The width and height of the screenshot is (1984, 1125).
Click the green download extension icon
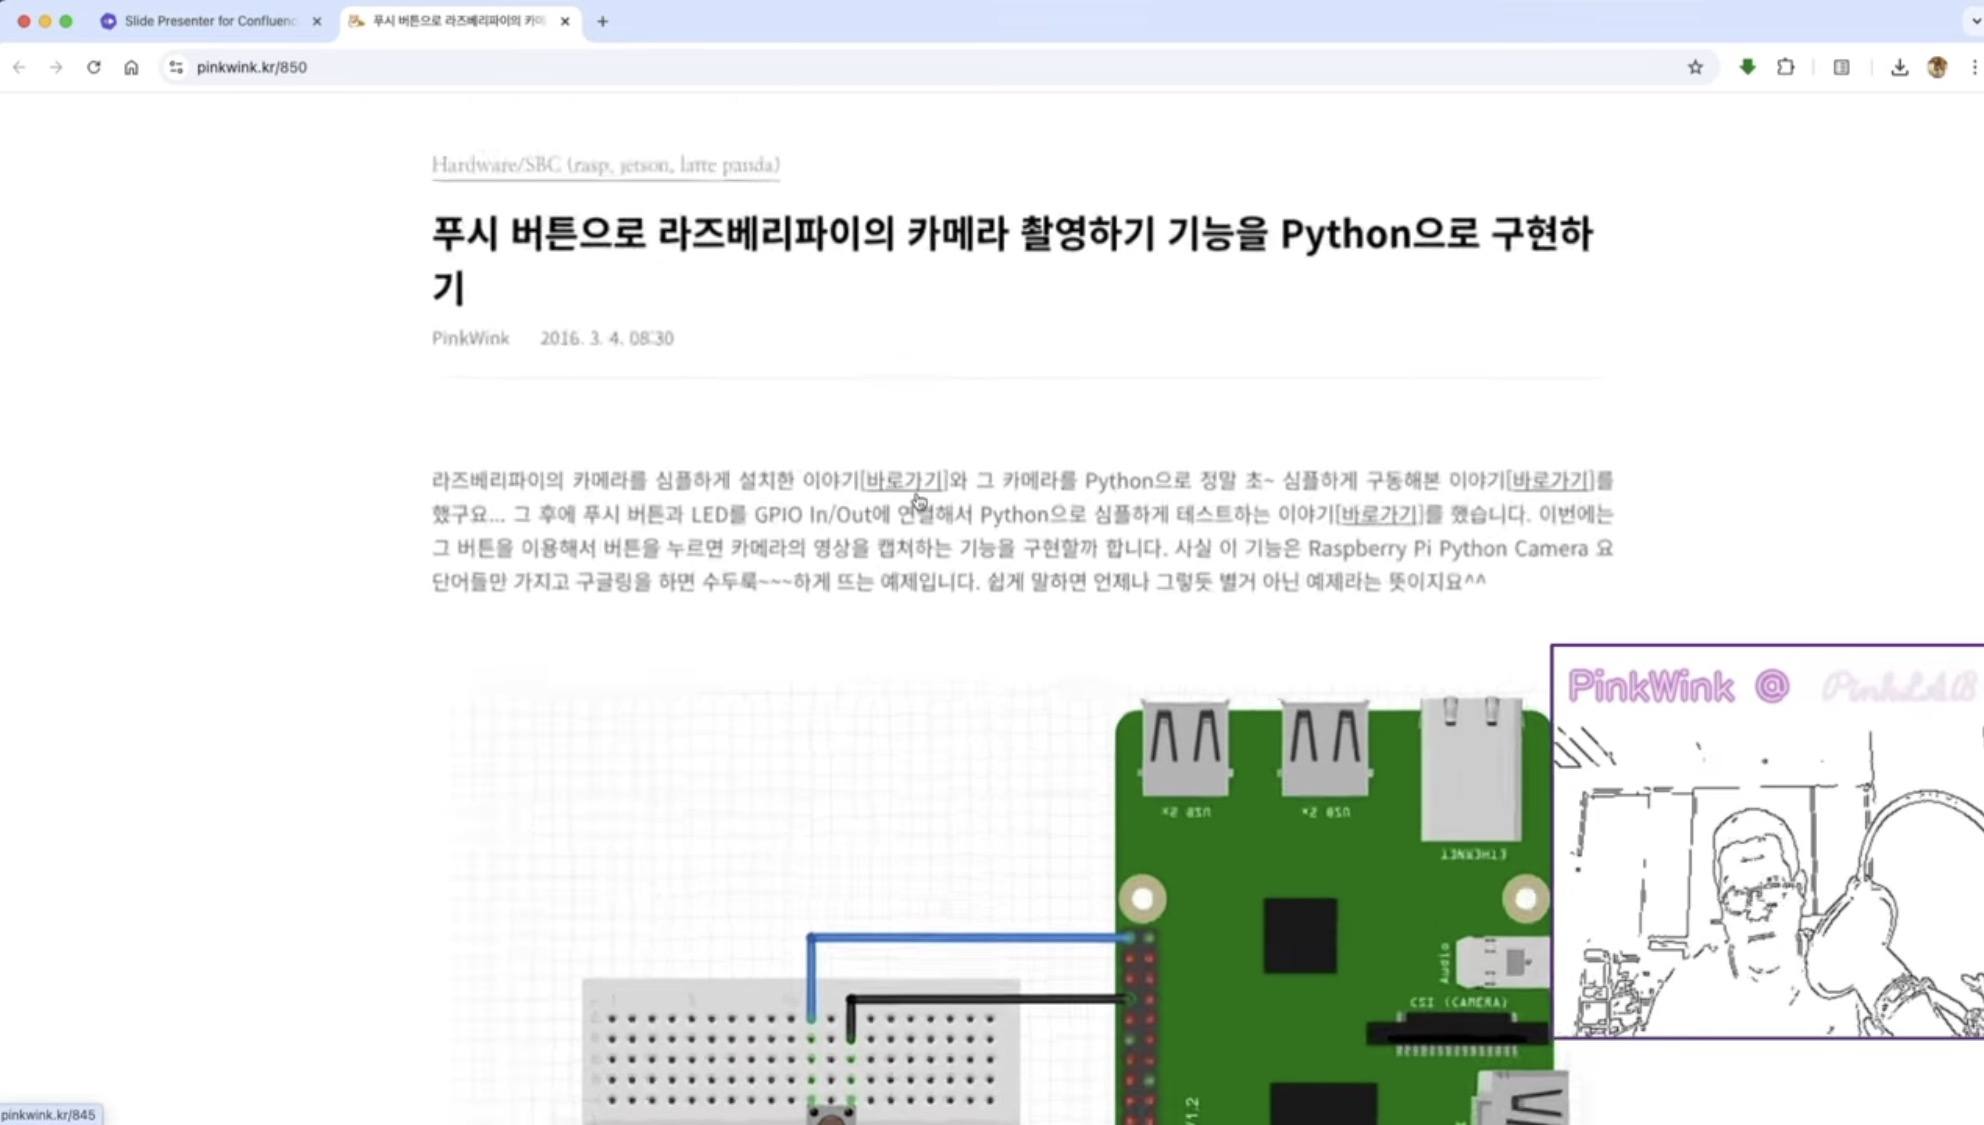coord(1747,67)
